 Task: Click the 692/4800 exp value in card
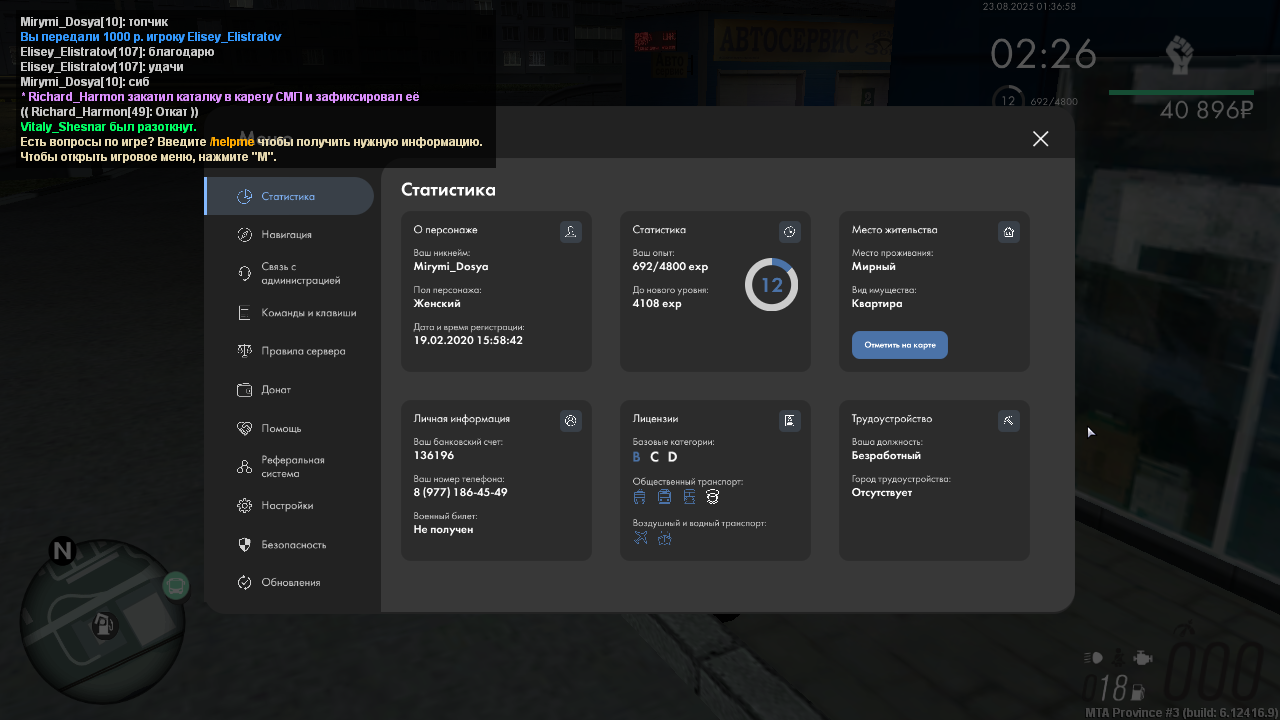click(670, 267)
